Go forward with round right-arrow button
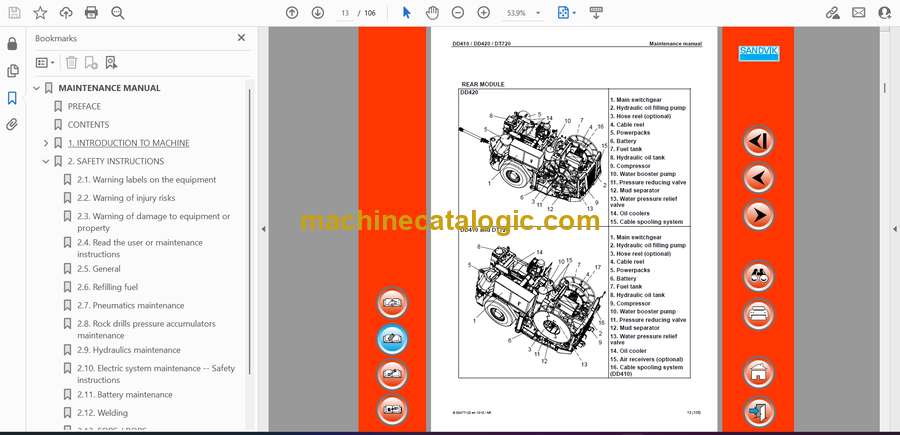This screenshot has height=435, width=900. [x=758, y=215]
